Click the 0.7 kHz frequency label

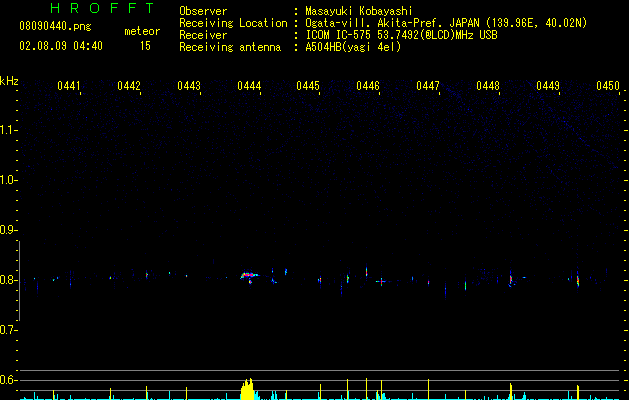(x=8, y=330)
